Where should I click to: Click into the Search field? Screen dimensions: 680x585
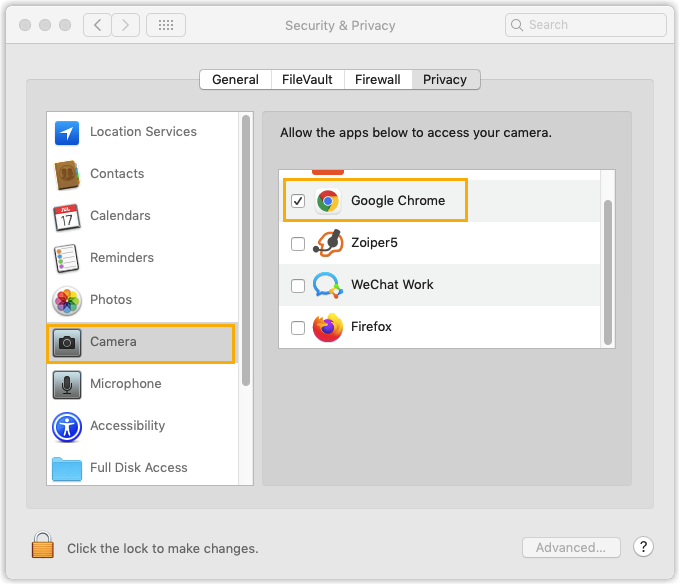[585, 25]
